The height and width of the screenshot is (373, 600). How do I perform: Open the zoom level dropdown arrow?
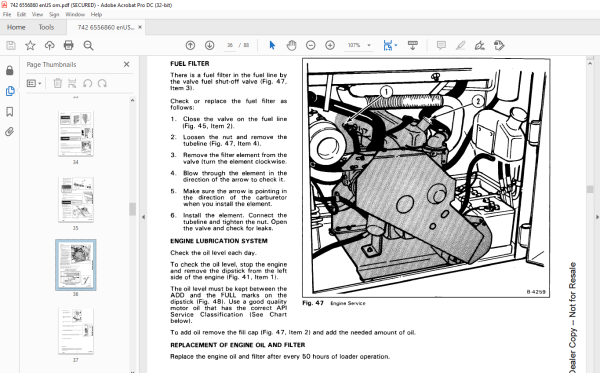(369, 45)
